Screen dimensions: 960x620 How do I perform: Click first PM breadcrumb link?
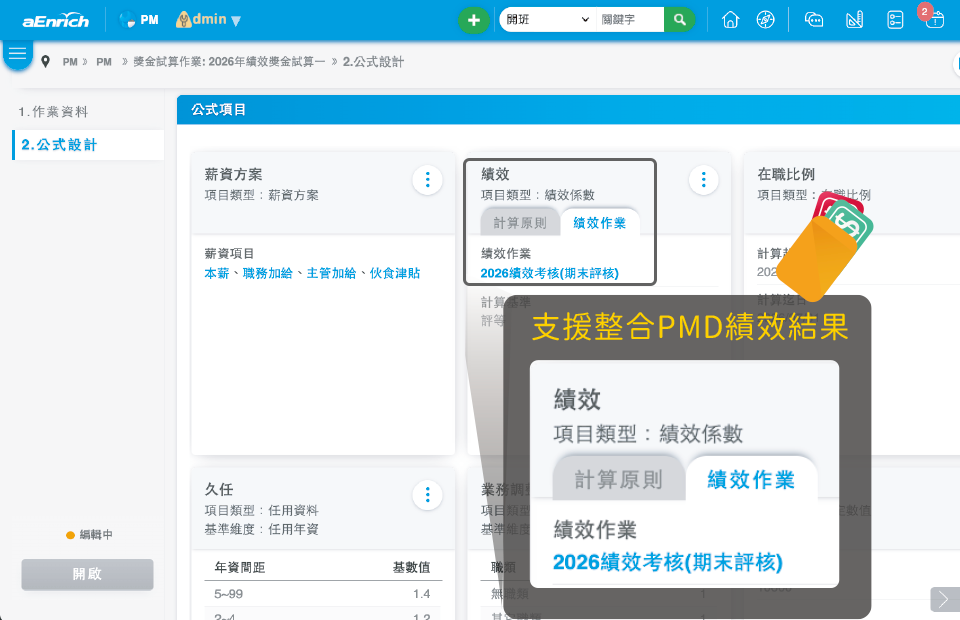[x=70, y=62]
